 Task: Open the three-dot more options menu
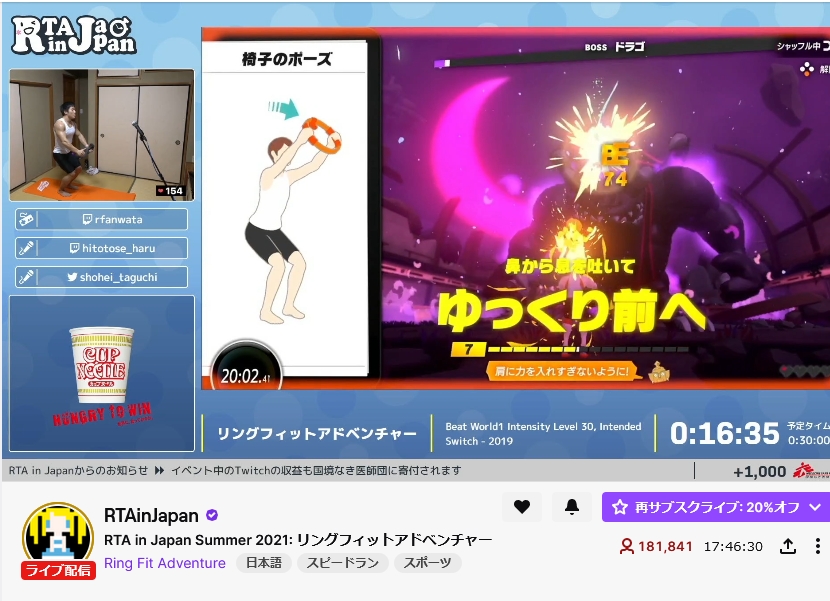[818, 546]
